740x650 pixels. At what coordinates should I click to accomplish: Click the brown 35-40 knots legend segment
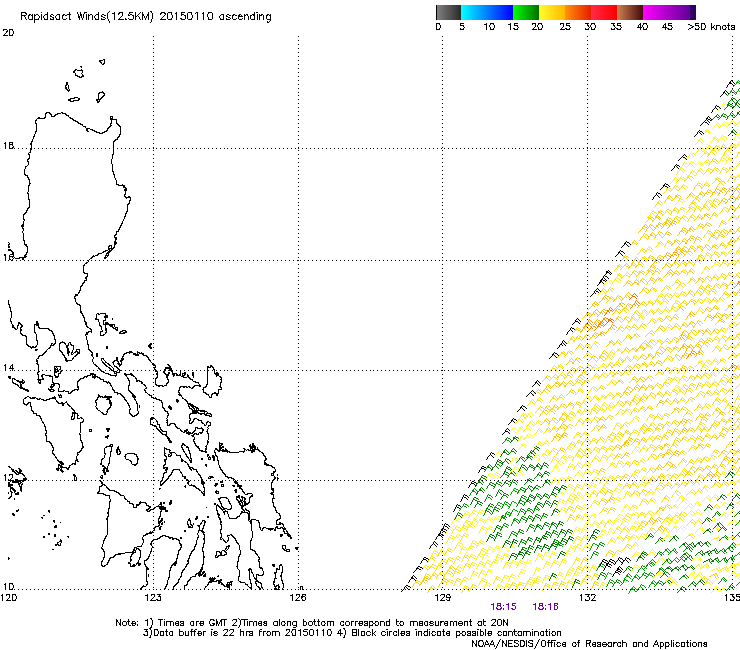tap(630, 12)
